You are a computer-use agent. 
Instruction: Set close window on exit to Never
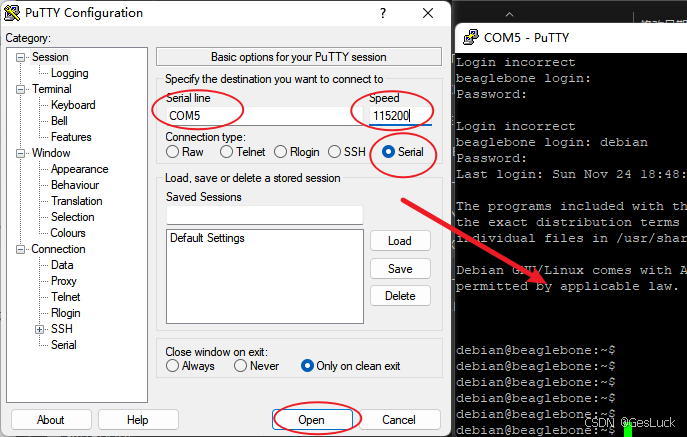pyautogui.click(x=241, y=366)
